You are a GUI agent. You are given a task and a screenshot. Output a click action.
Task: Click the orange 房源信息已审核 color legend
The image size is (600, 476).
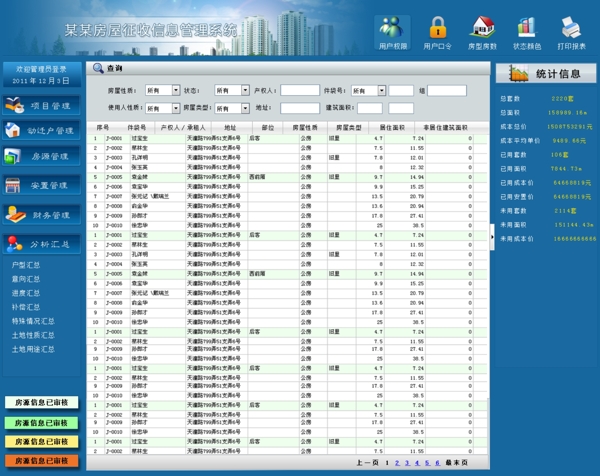point(41,461)
